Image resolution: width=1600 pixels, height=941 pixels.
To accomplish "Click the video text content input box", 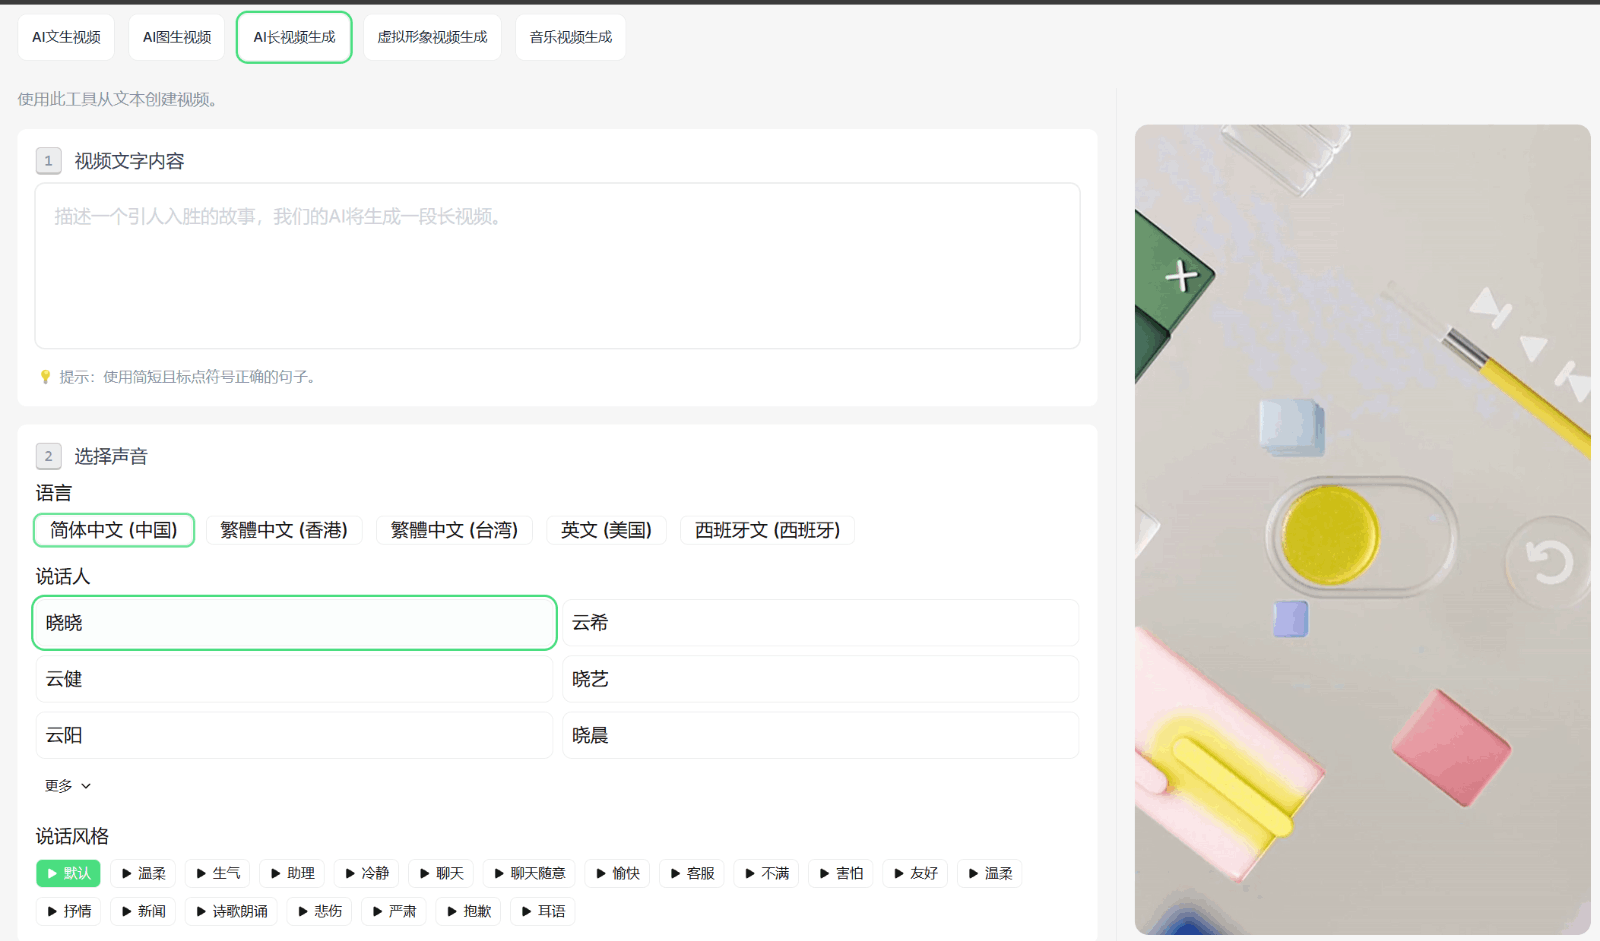I will point(557,266).
